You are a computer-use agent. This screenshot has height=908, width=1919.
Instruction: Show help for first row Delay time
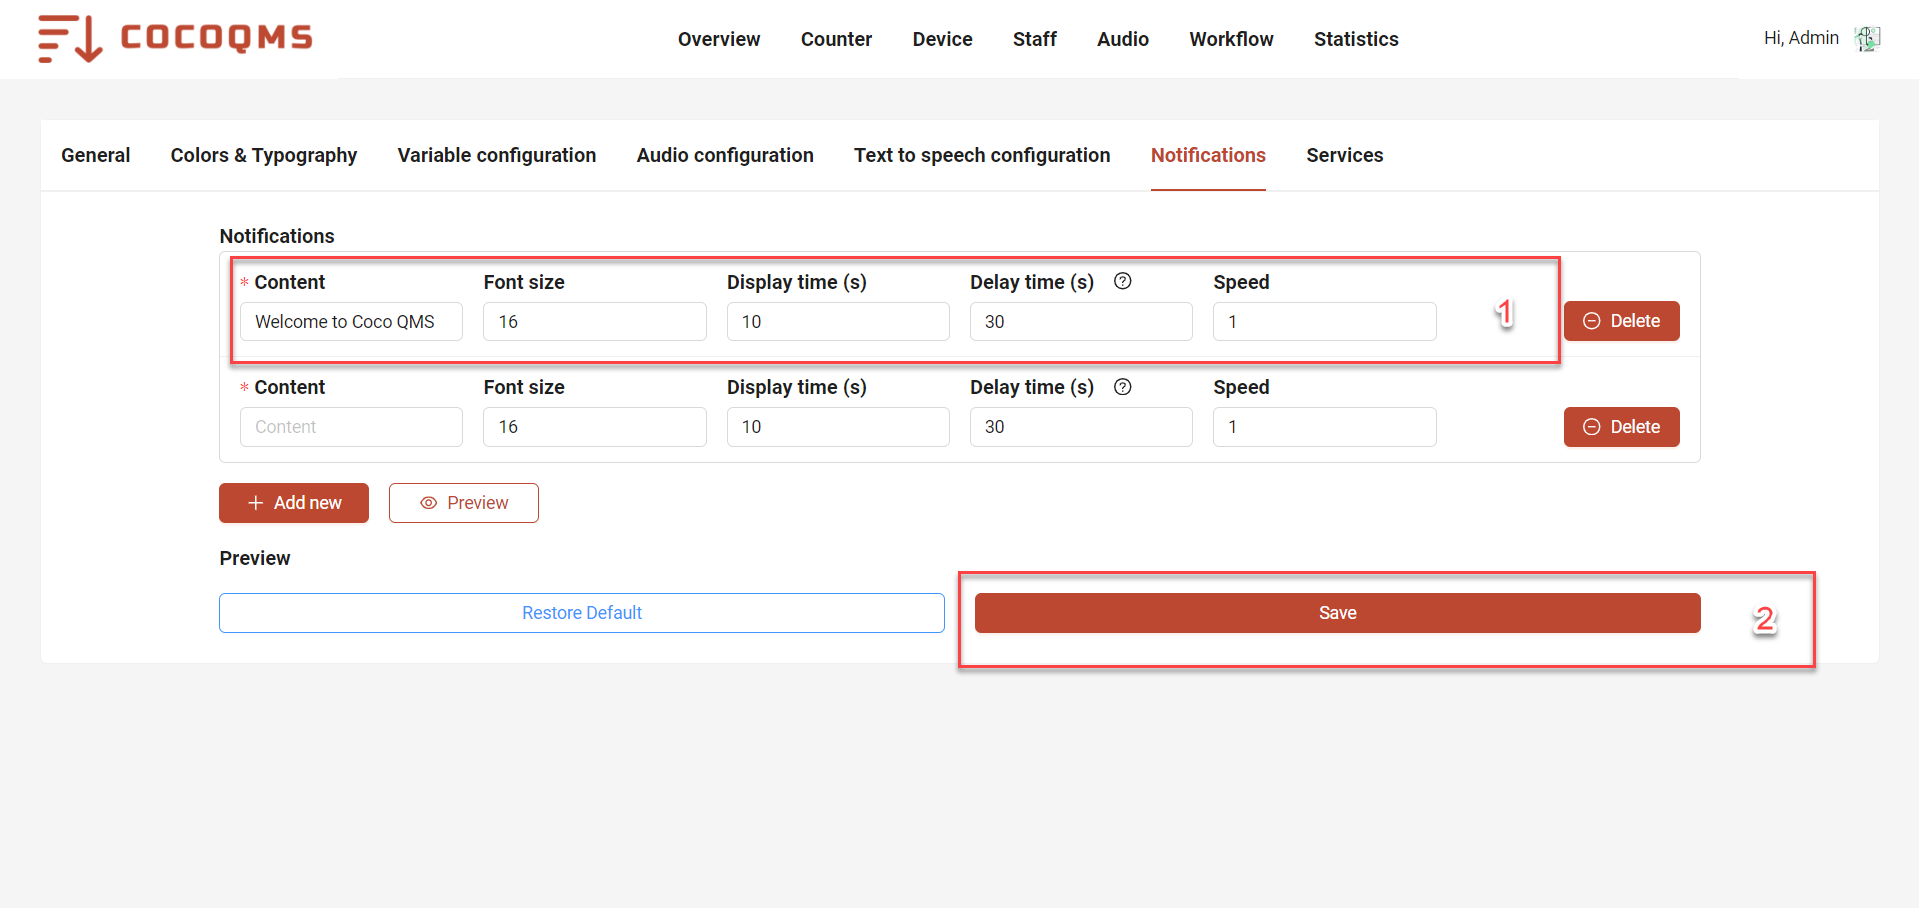coord(1123,281)
